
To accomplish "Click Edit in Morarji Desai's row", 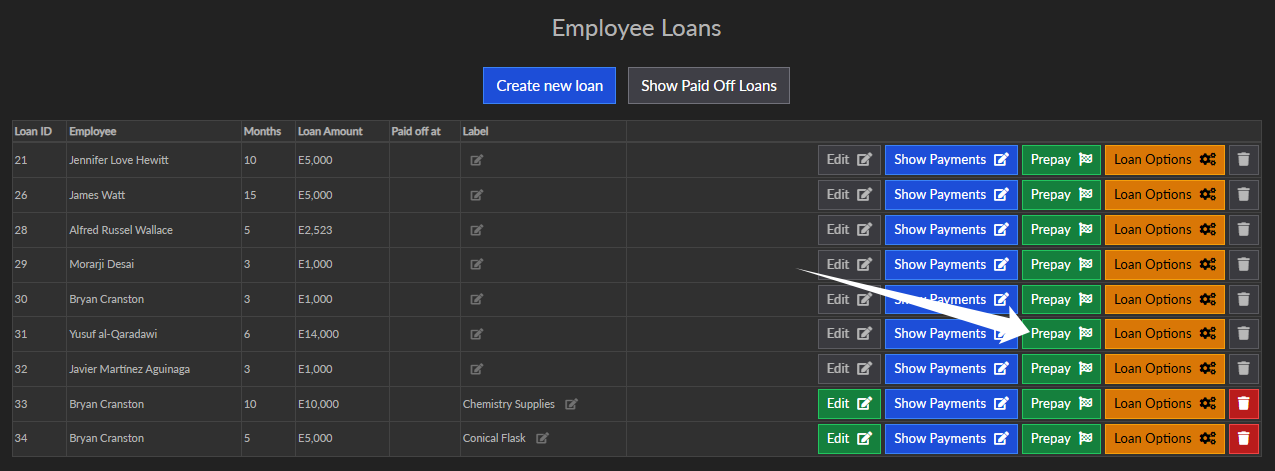I will [x=849, y=265].
